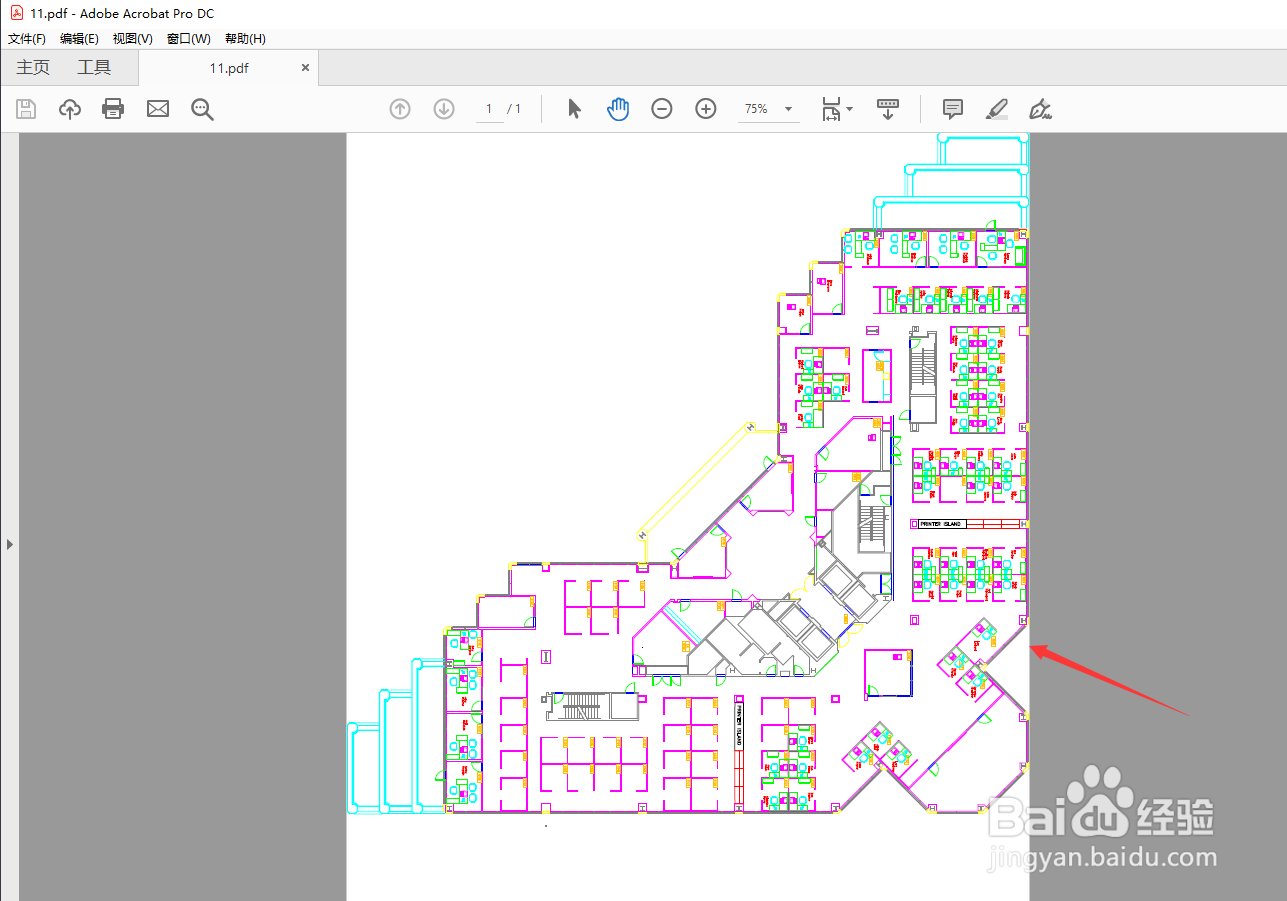The height and width of the screenshot is (901, 1287).
Task: Print the document using the printer icon
Action: pyautogui.click(x=113, y=109)
